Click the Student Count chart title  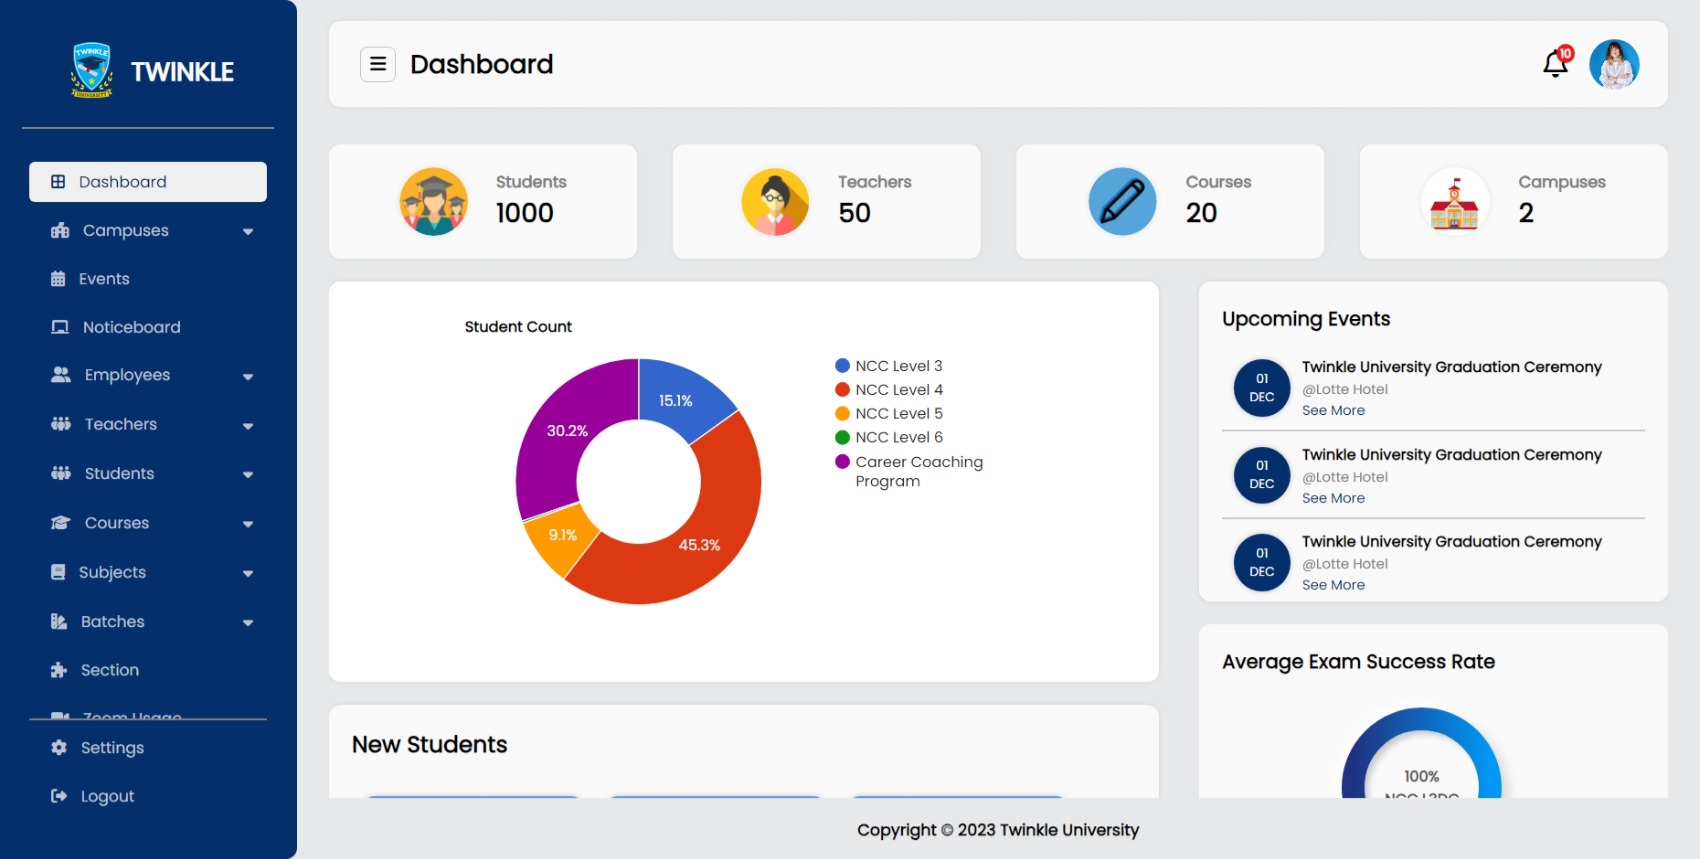coord(518,327)
